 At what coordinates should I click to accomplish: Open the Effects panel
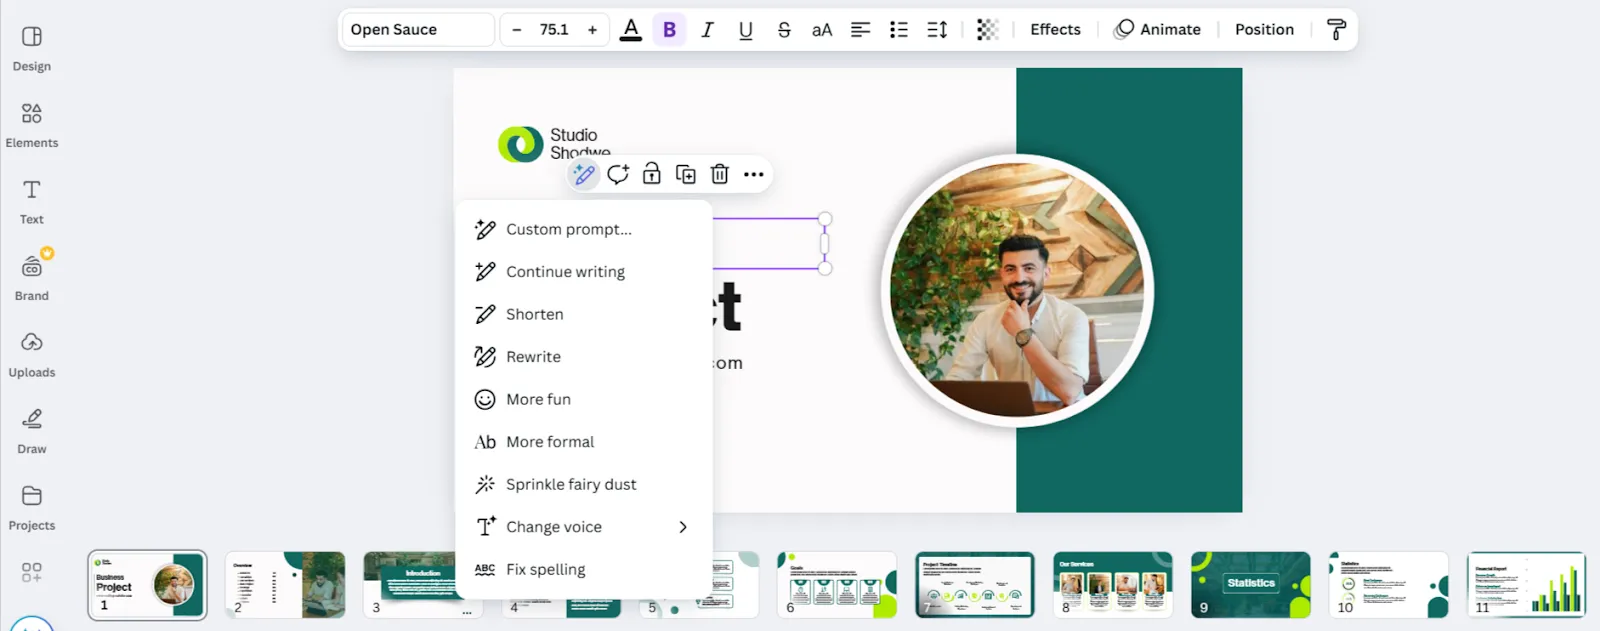coord(1055,30)
